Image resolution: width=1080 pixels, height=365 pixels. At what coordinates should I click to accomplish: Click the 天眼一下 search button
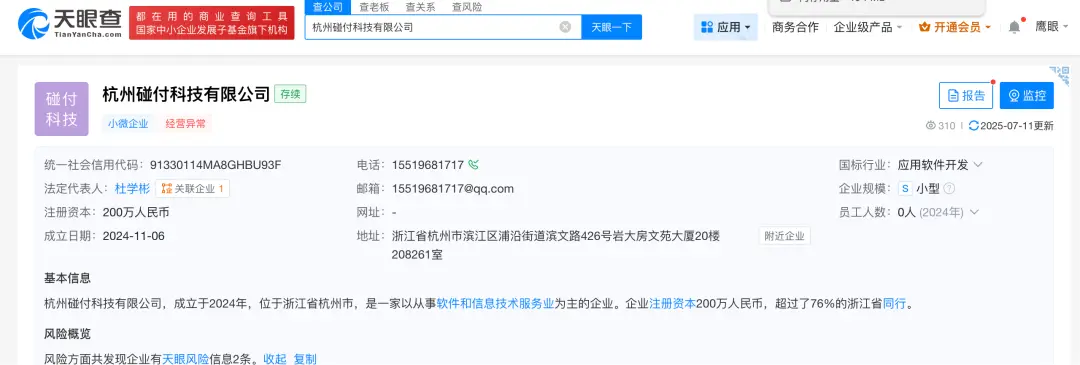(x=612, y=27)
